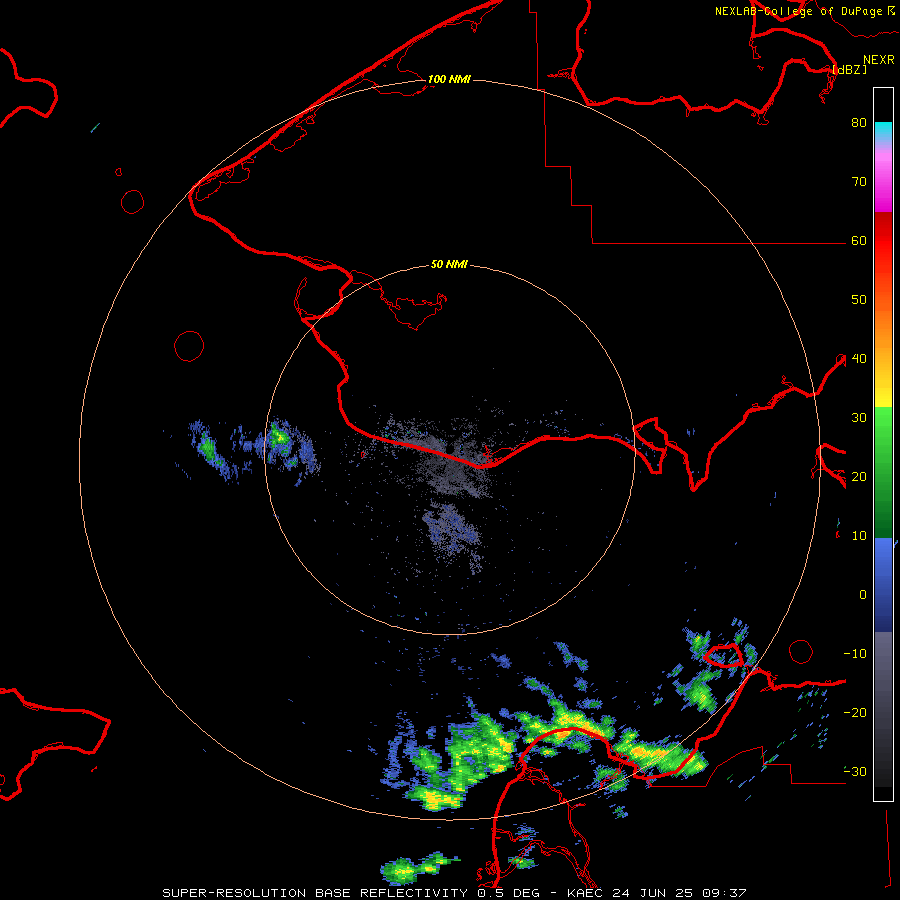This screenshot has height=900, width=900.
Task: Click the NEXR label in the corner
Action: click(879, 60)
